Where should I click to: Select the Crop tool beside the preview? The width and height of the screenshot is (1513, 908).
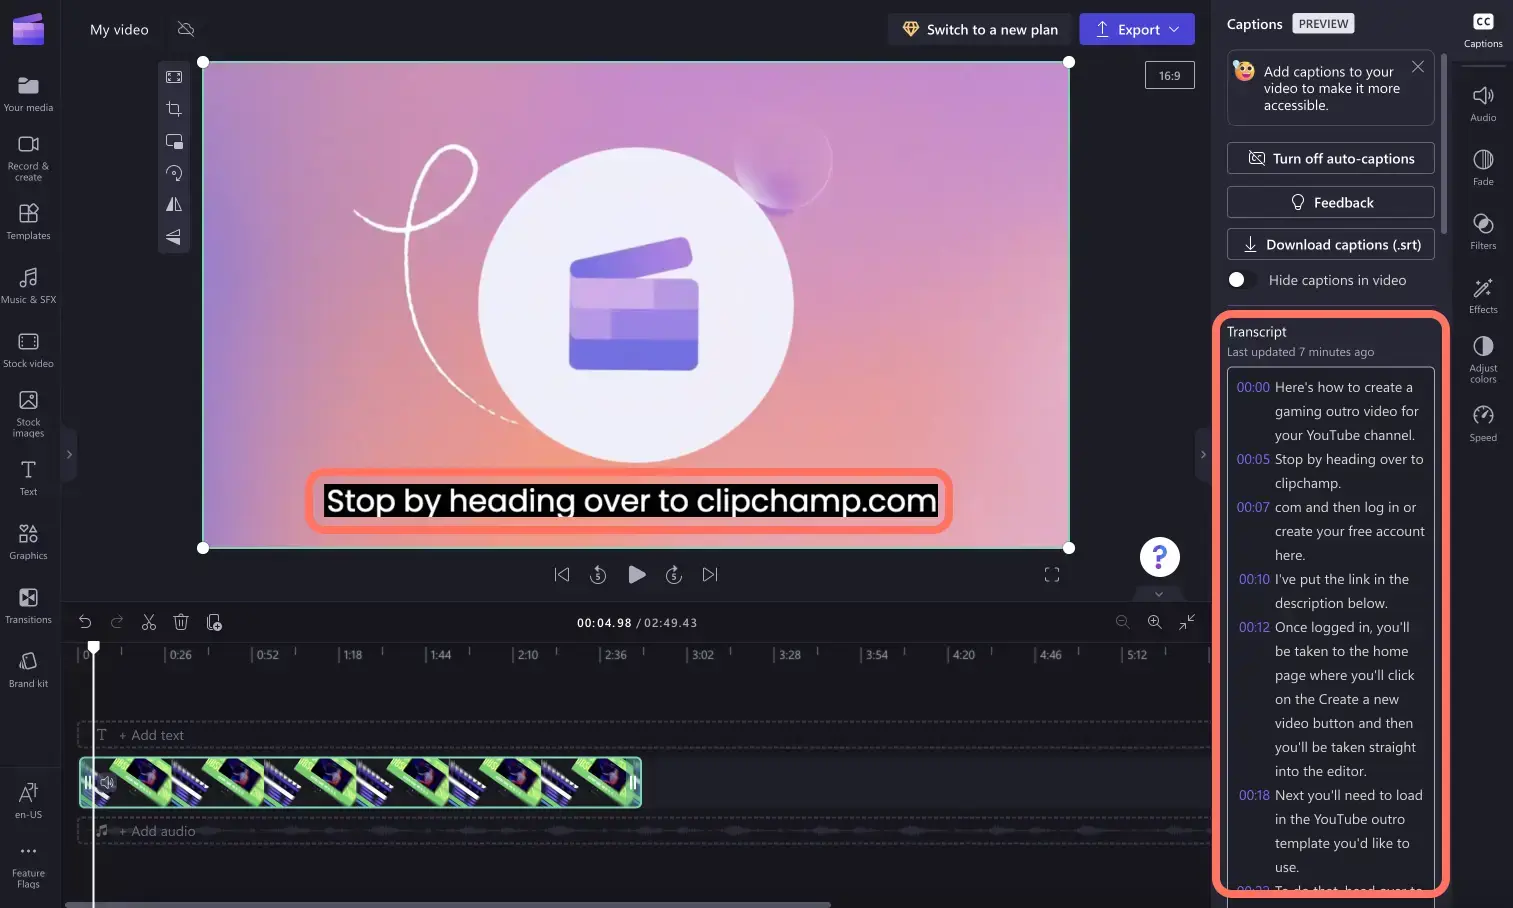(x=174, y=108)
